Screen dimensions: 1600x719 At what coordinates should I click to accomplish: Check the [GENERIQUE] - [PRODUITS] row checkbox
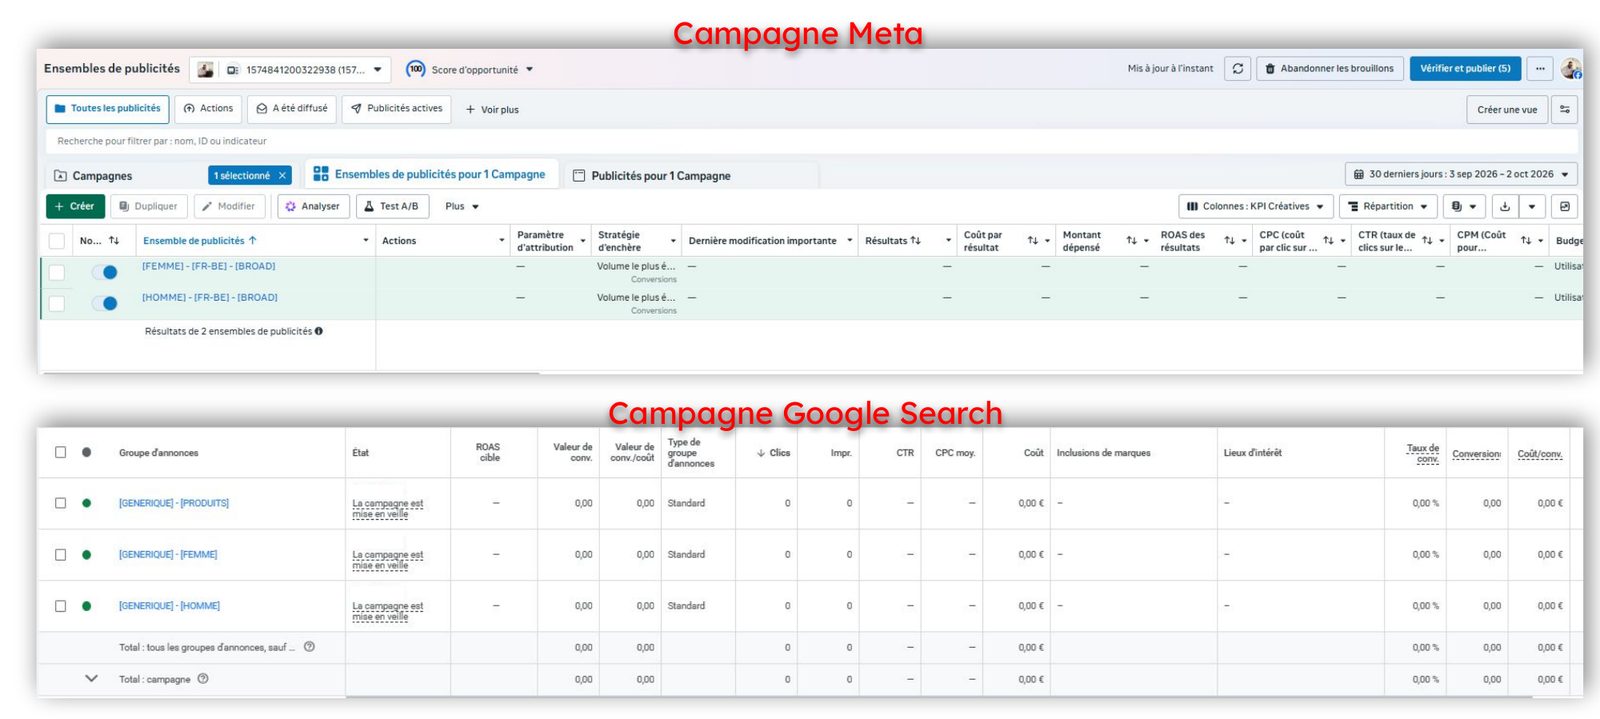(x=61, y=503)
